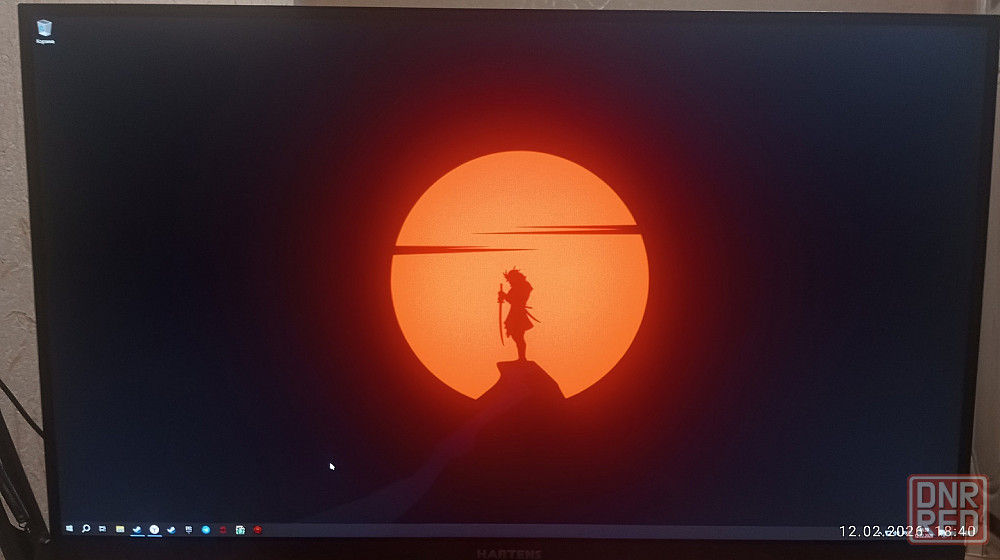Screen dimensions: 1000x560
Task: Open the green spreadsheet-style taskbar icon
Action: pos(240,528)
